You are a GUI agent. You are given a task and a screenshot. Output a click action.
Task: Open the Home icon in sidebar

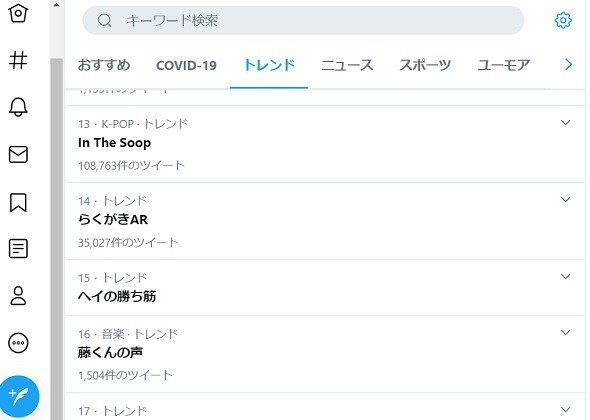click(18, 13)
